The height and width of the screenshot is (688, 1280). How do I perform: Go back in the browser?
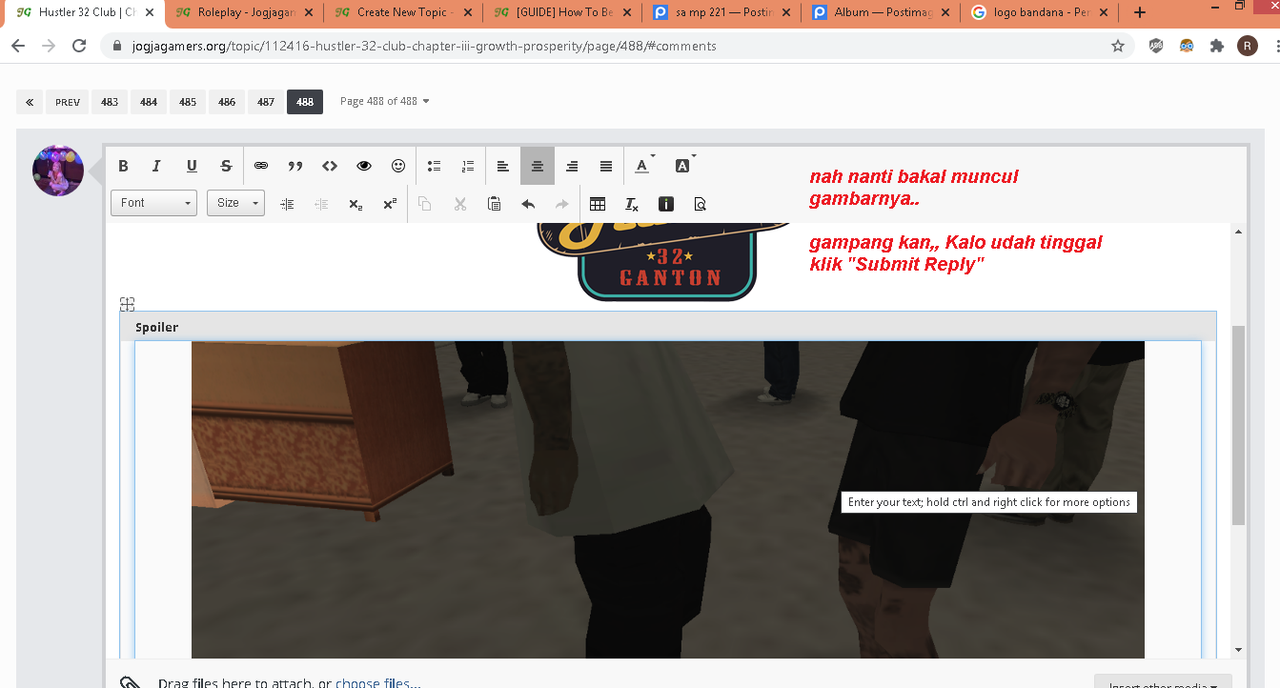[x=18, y=46]
